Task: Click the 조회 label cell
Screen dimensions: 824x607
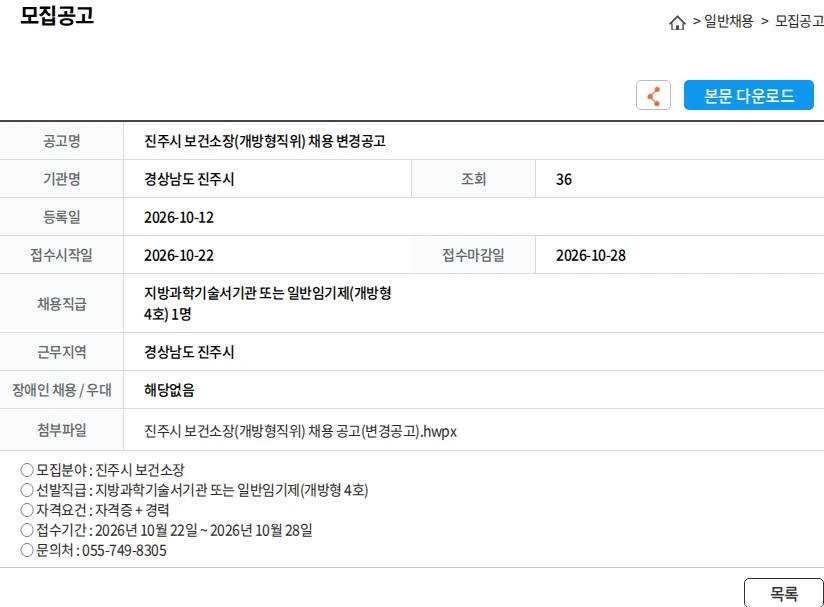Action: (x=473, y=179)
